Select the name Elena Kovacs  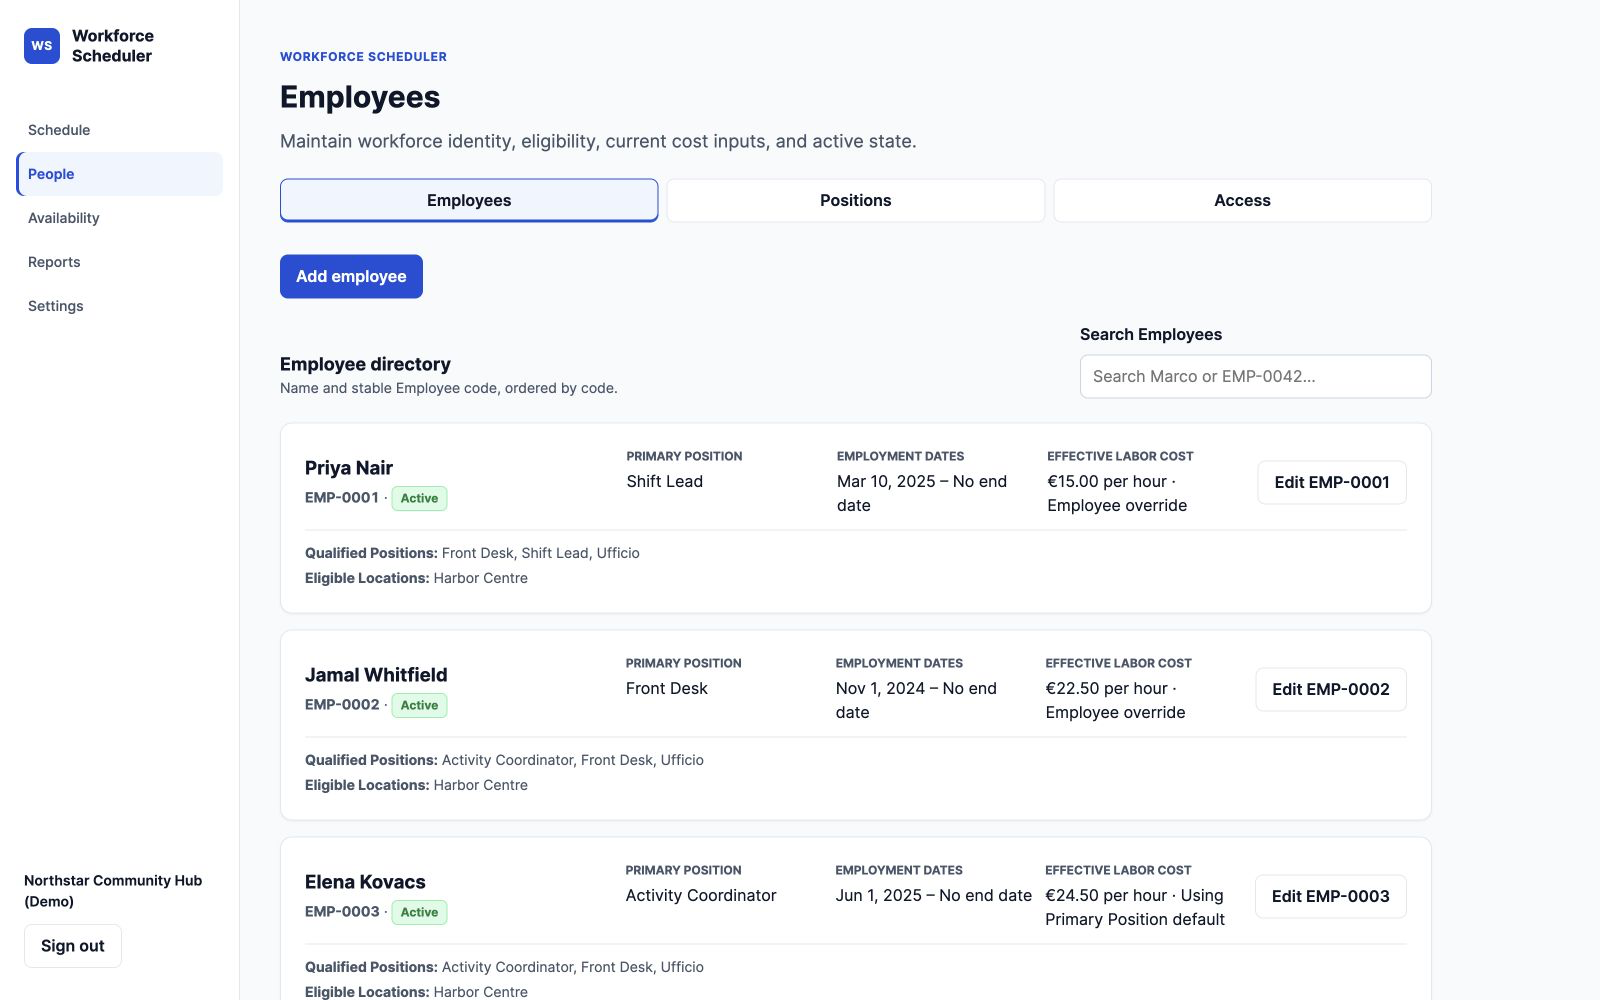[x=365, y=882]
